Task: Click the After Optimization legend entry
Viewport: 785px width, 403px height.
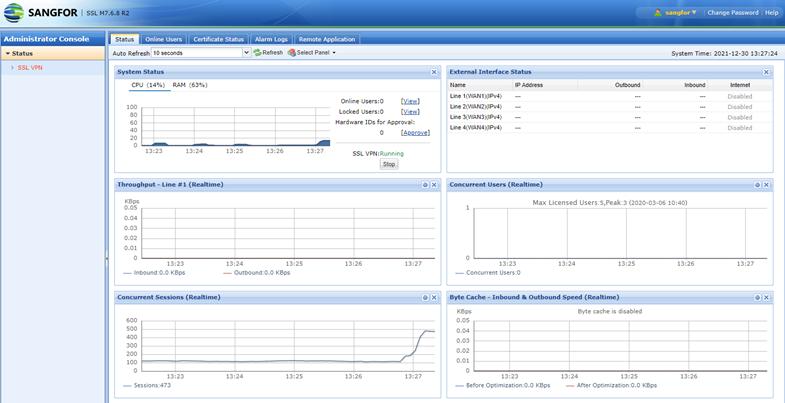Action: [611, 385]
